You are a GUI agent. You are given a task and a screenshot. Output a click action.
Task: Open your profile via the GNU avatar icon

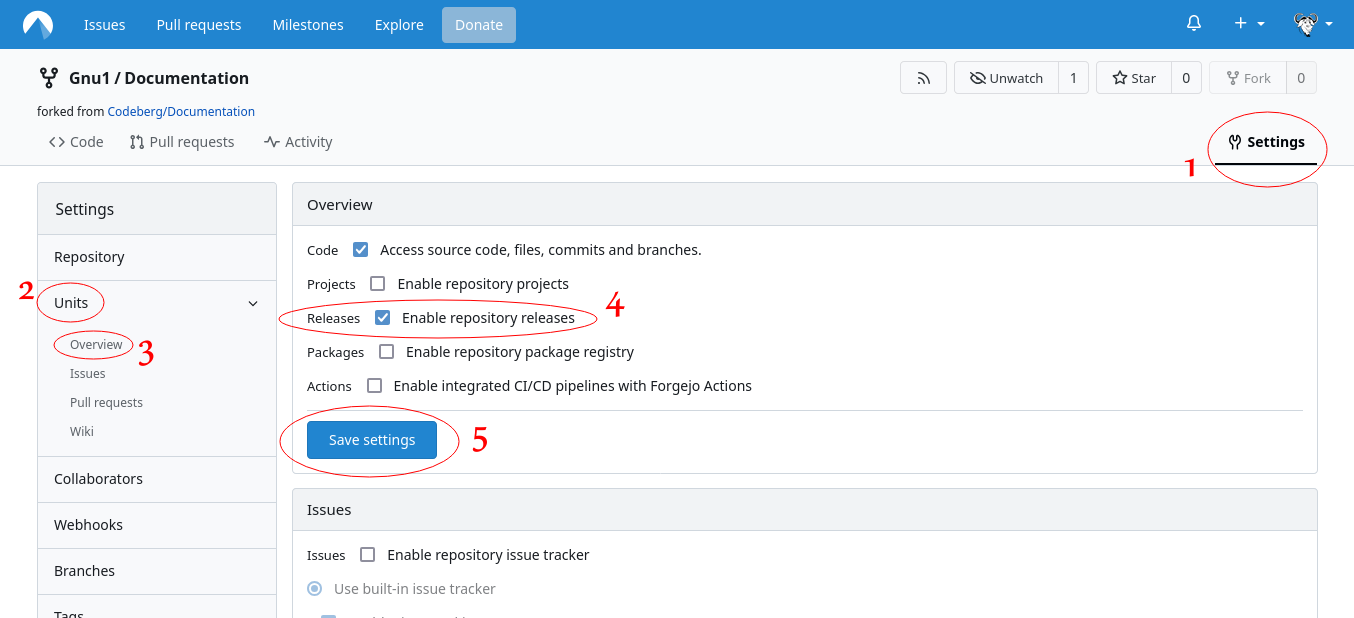[x=1305, y=23]
